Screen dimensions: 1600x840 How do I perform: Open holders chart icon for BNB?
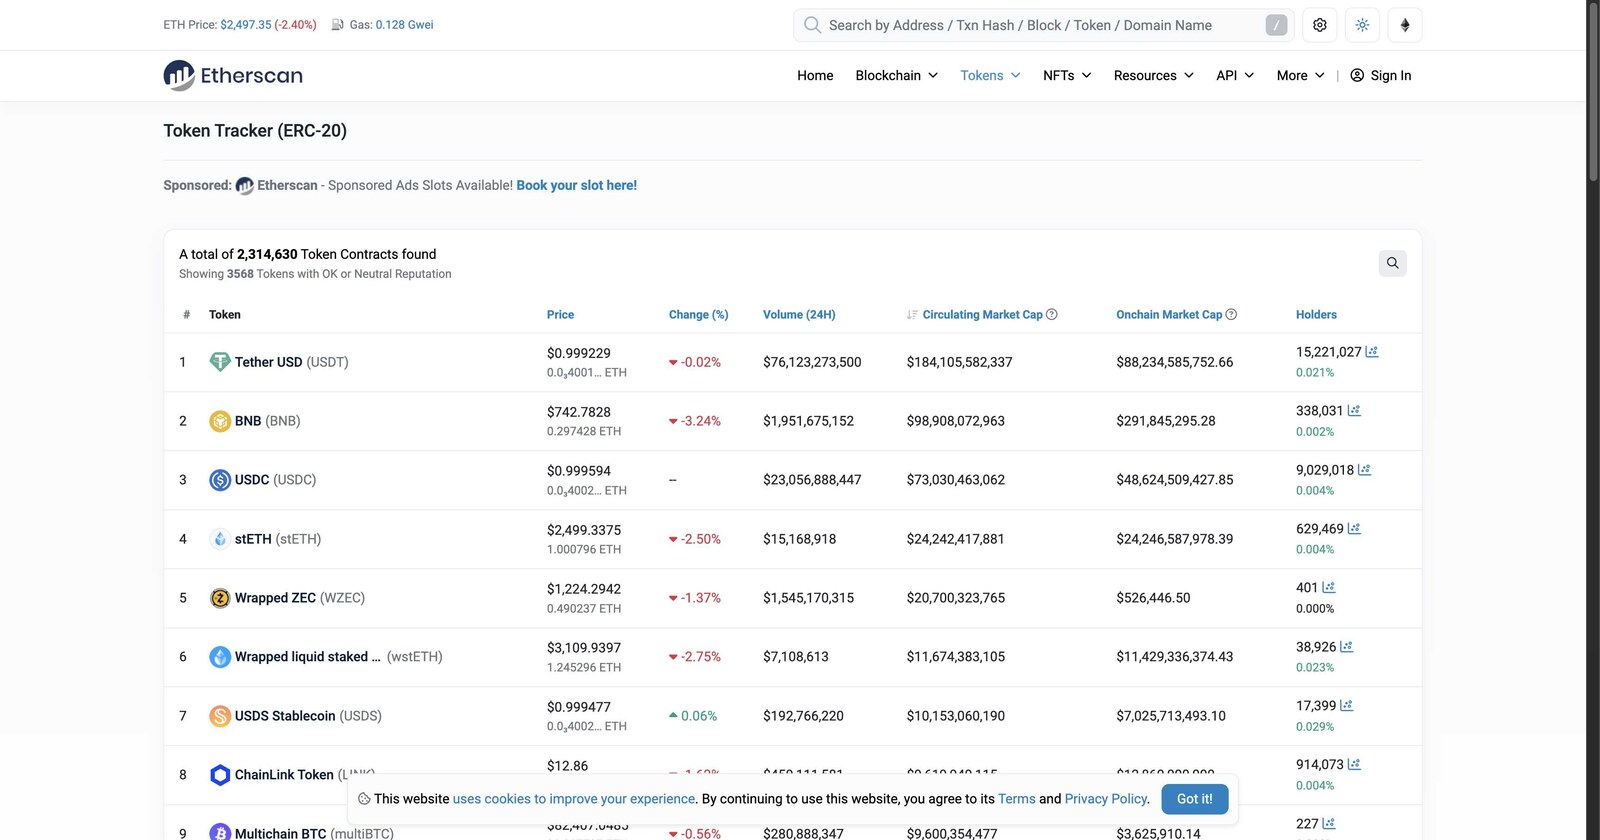point(1354,411)
